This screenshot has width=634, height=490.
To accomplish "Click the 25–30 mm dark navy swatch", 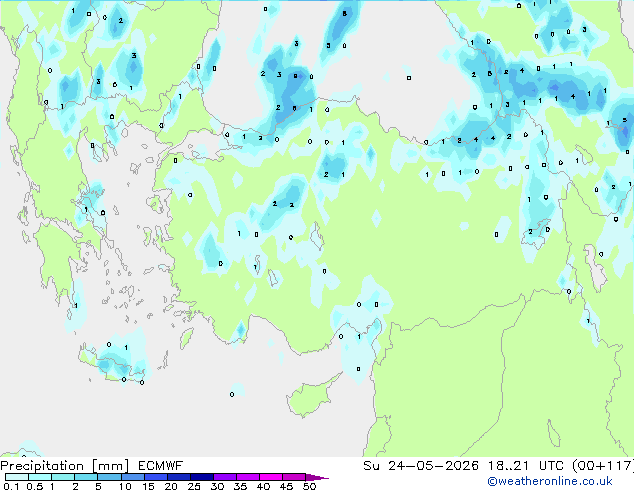I will pyautogui.click(x=202, y=477).
